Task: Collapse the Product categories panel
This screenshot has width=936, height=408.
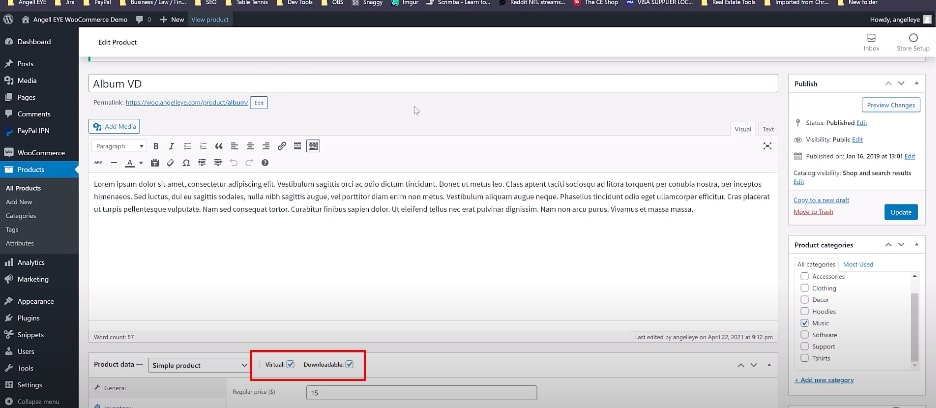Action: tap(916, 245)
